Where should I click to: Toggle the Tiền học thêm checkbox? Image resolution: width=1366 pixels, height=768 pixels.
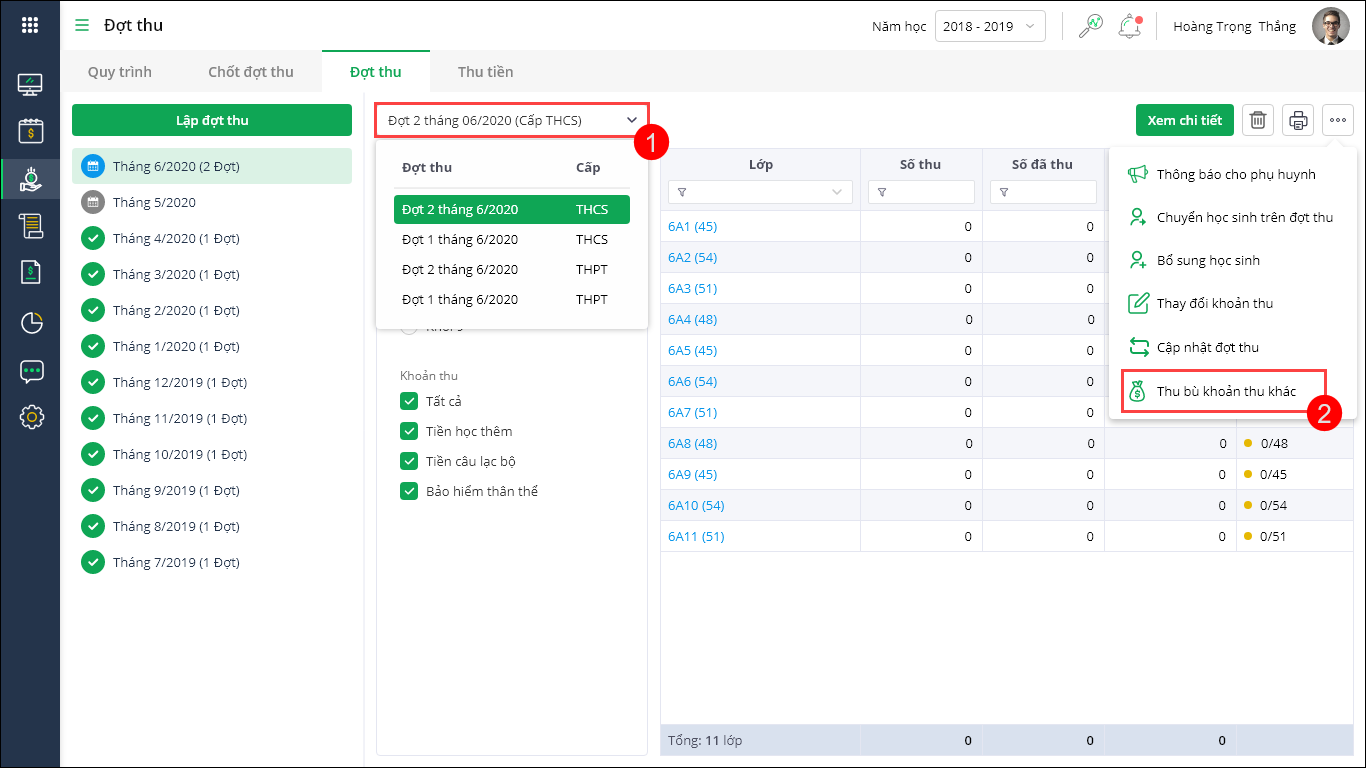pyautogui.click(x=408, y=431)
